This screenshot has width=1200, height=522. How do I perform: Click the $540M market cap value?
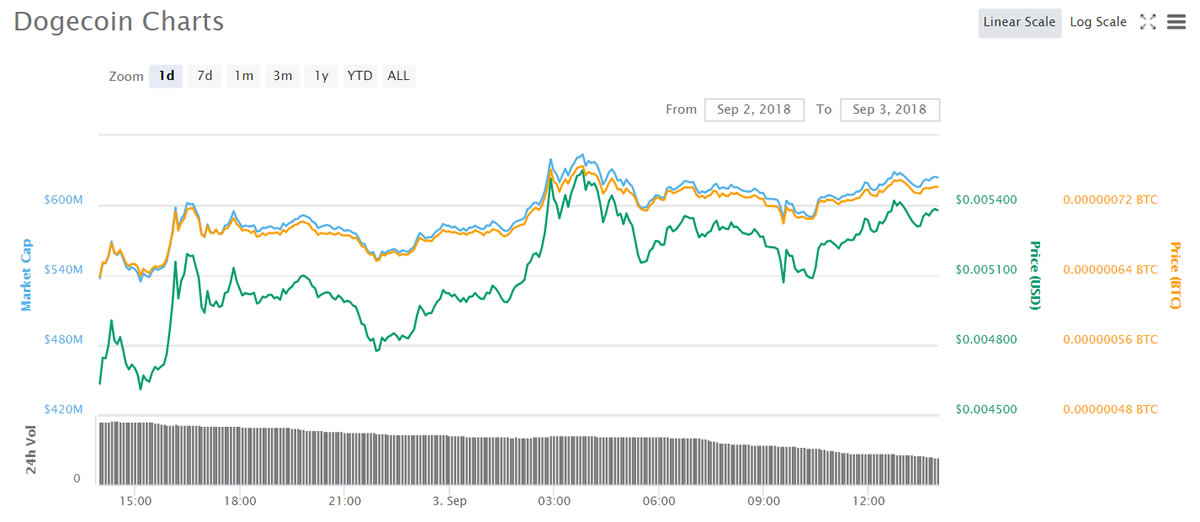point(63,270)
